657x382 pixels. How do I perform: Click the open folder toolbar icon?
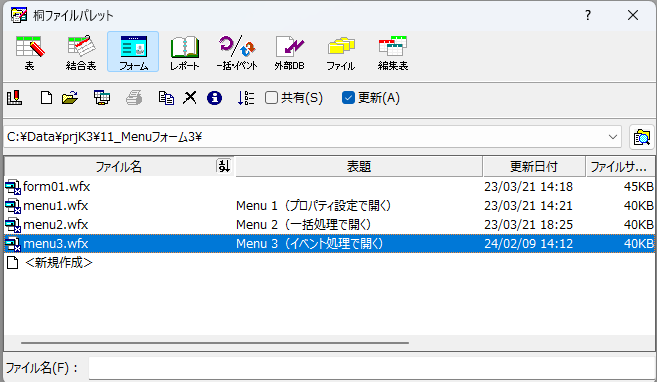(70, 98)
